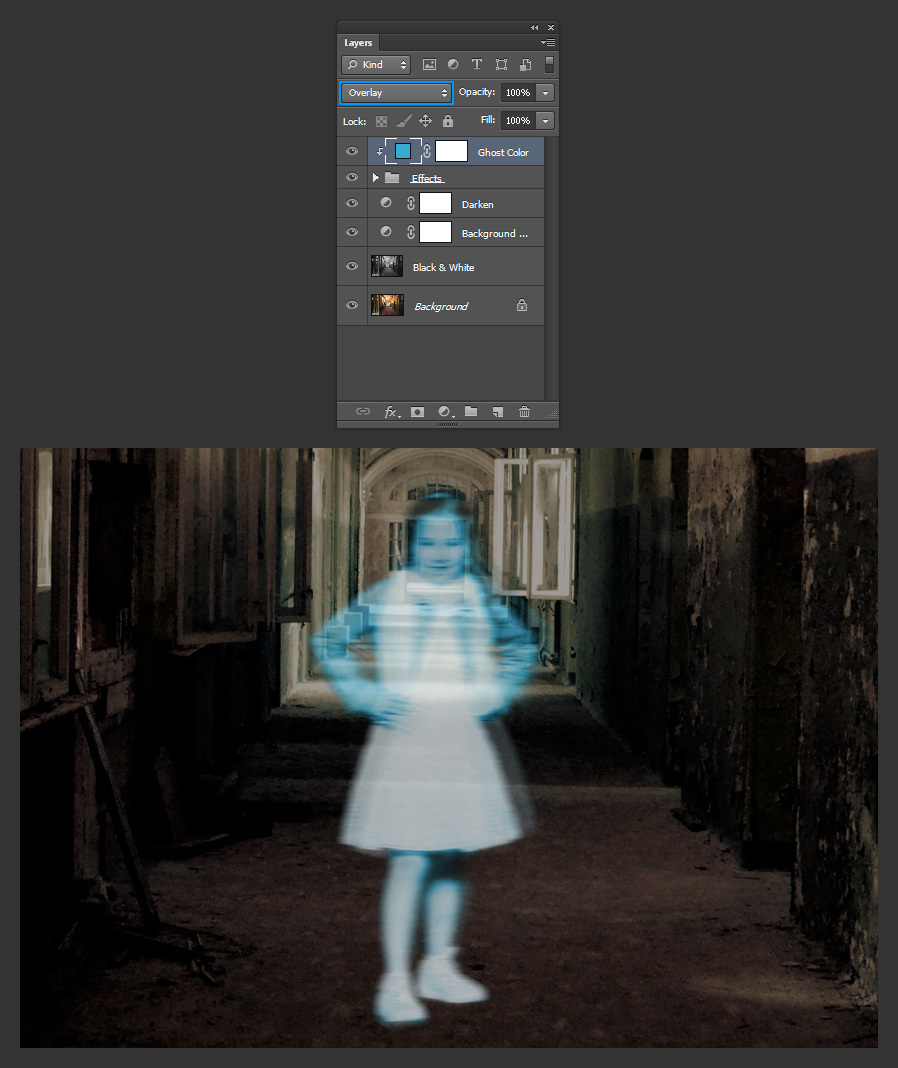Select the Background layer thumbnail
The width and height of the screenshot is (898, 1068).
[387, 305]
